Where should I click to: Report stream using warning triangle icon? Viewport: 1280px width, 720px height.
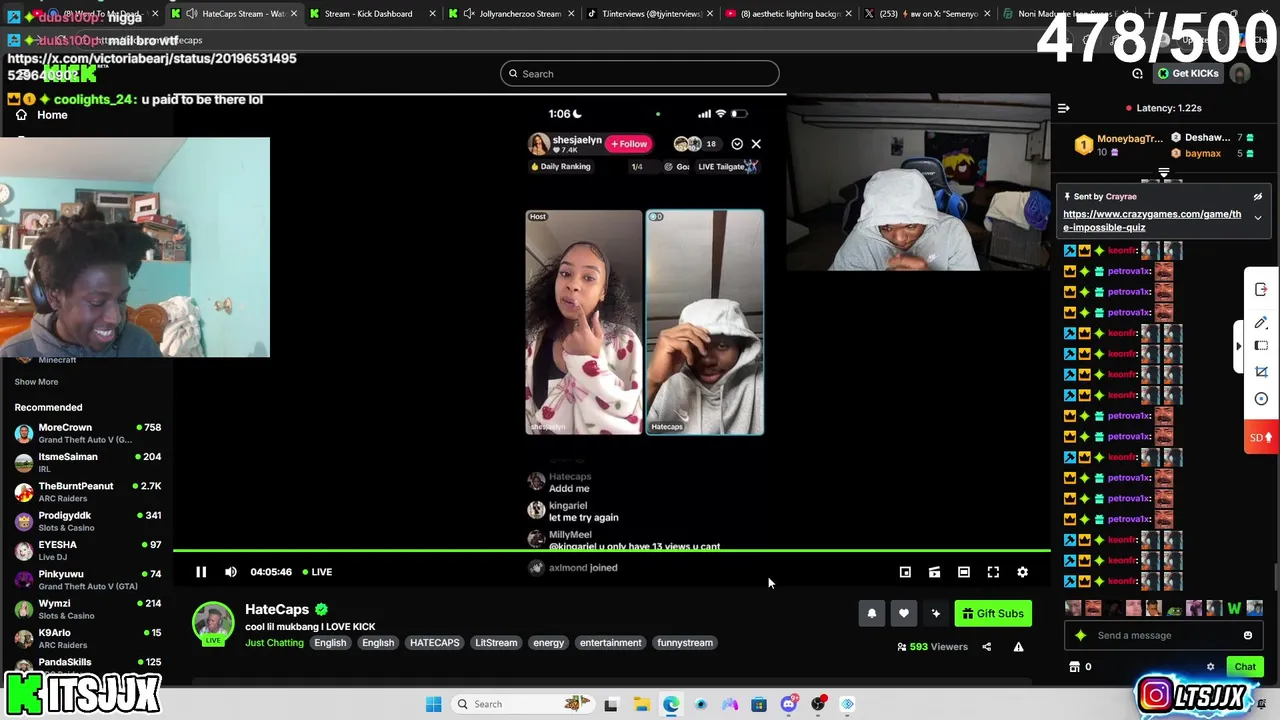point(1018,647)
